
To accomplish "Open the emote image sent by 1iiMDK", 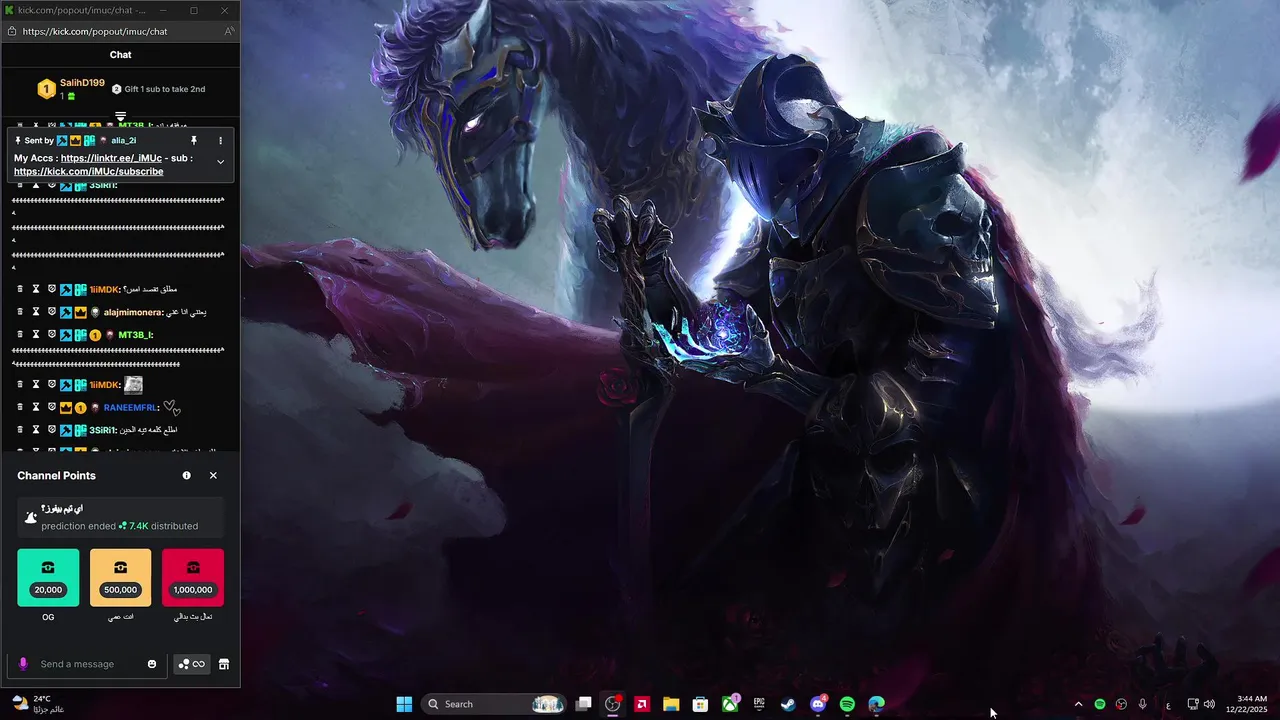I will click(x=133, y=385).
